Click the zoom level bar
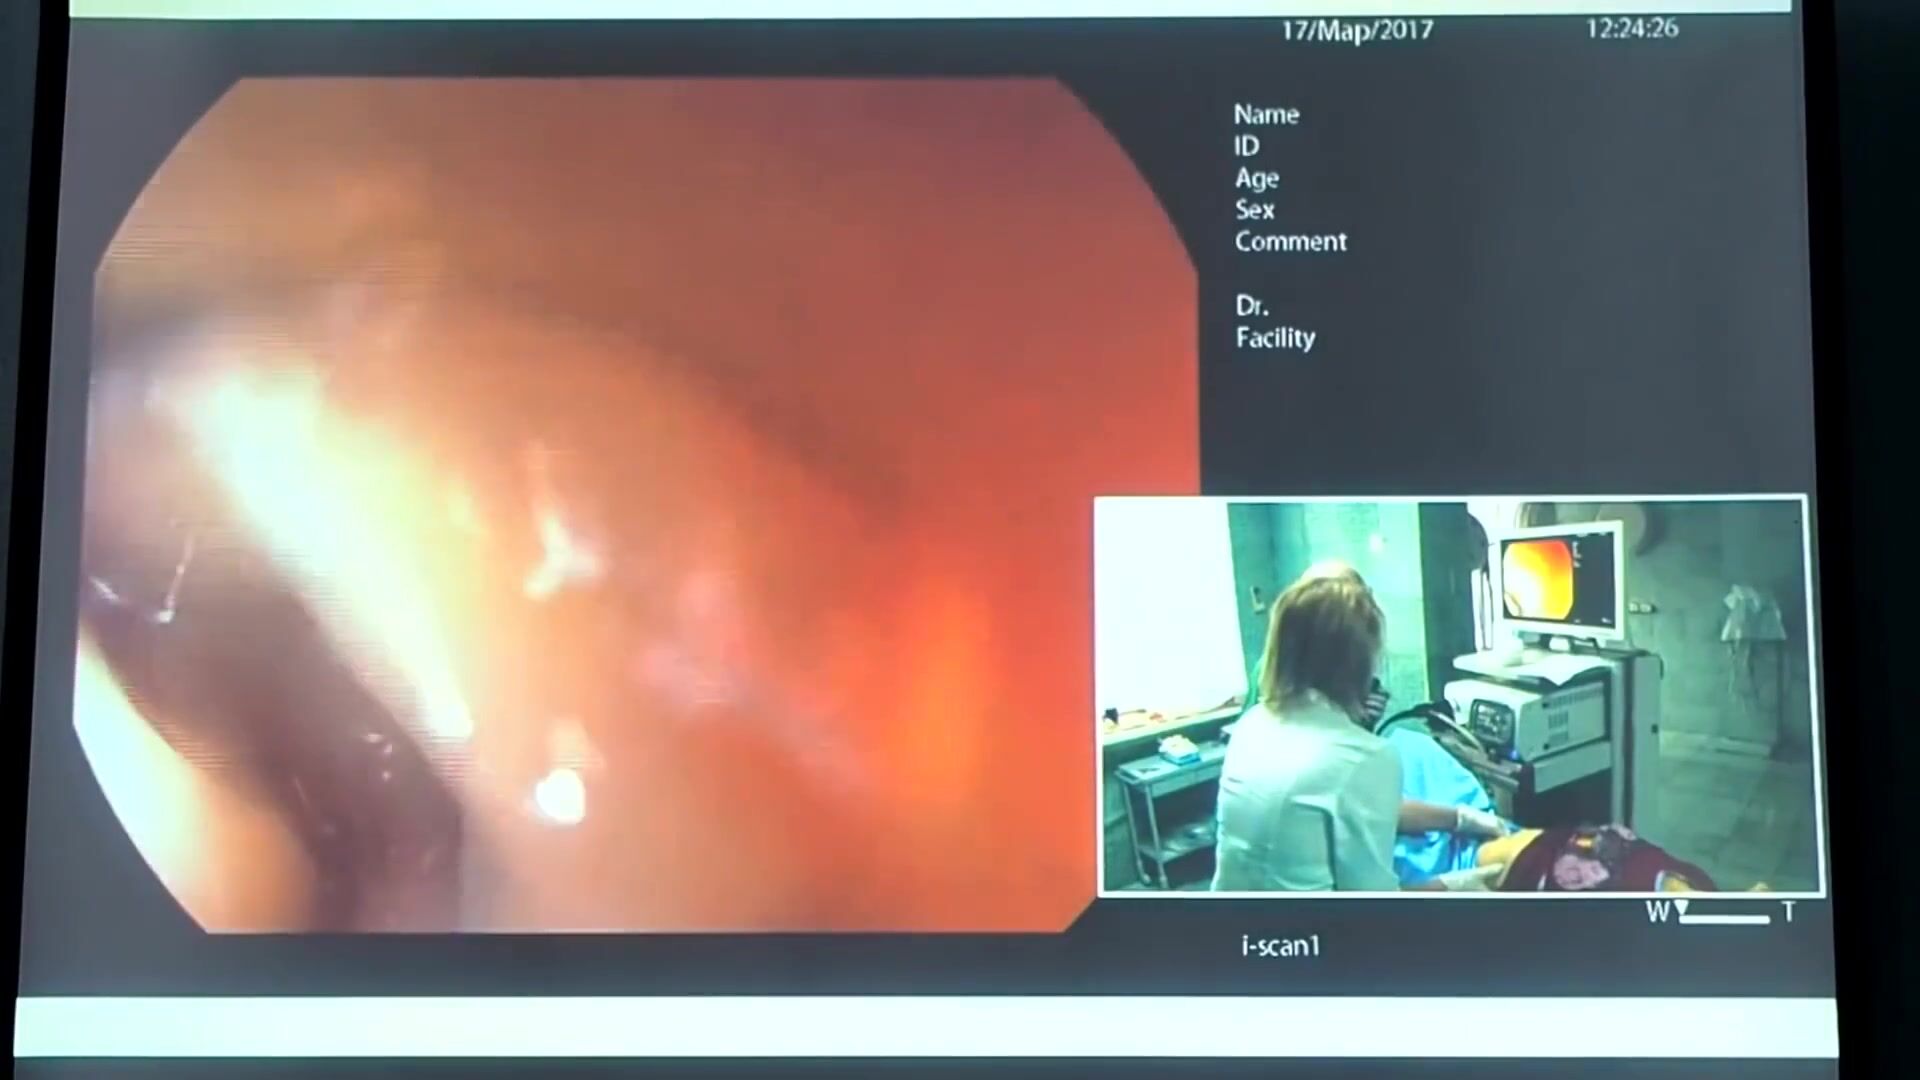The height and width of the screenshot is (1080, 1920). [x=1725, y=919]
